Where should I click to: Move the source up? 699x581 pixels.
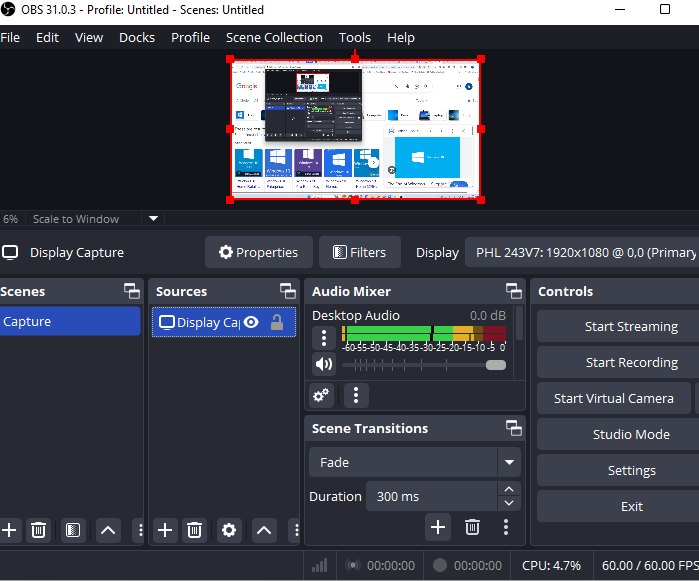264,530
